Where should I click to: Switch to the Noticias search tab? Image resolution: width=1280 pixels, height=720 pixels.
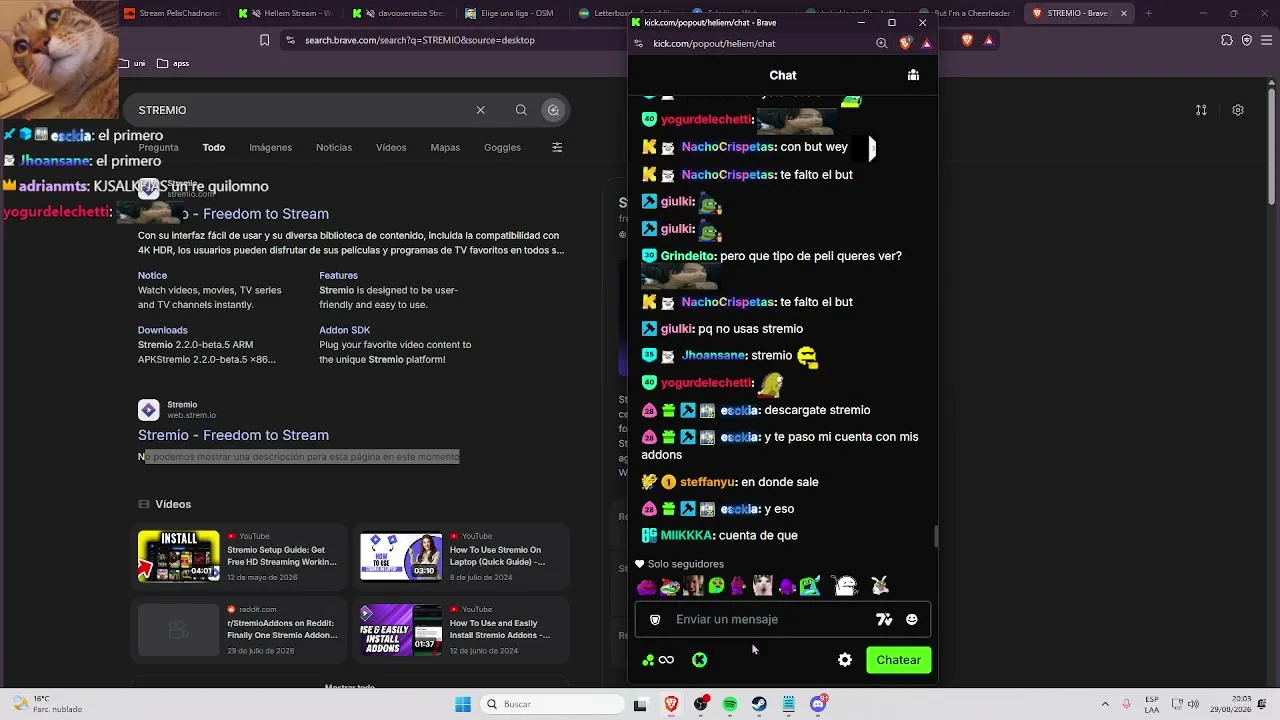point(334,147)
